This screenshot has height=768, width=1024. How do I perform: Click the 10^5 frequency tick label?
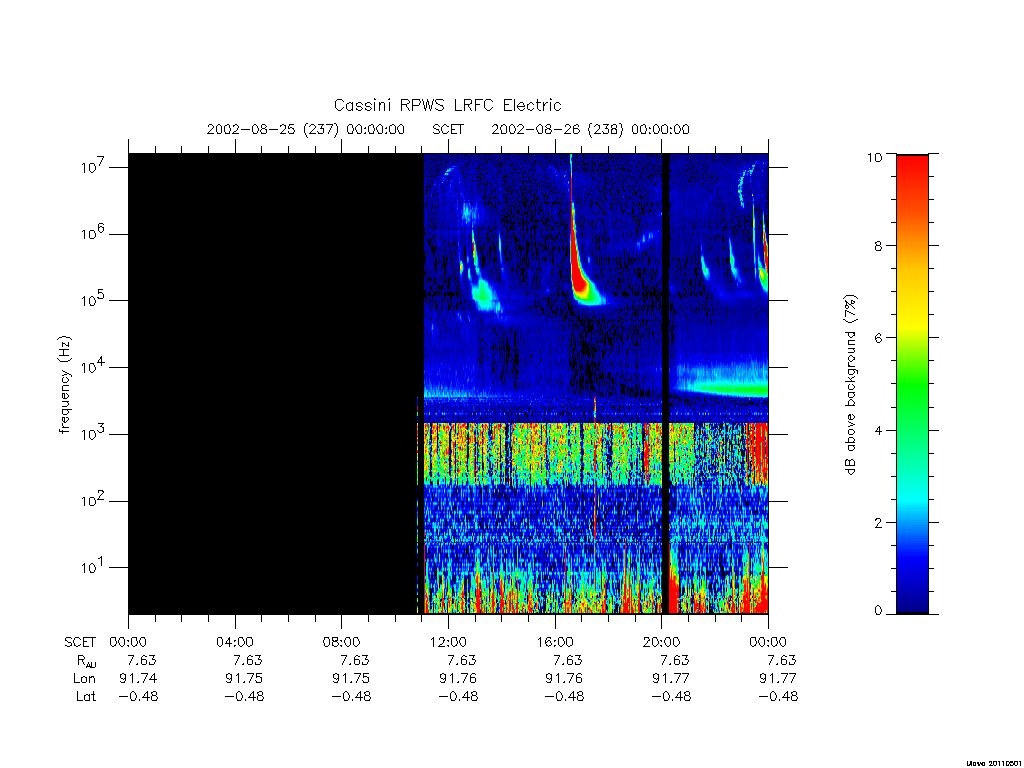click(94, 300)
